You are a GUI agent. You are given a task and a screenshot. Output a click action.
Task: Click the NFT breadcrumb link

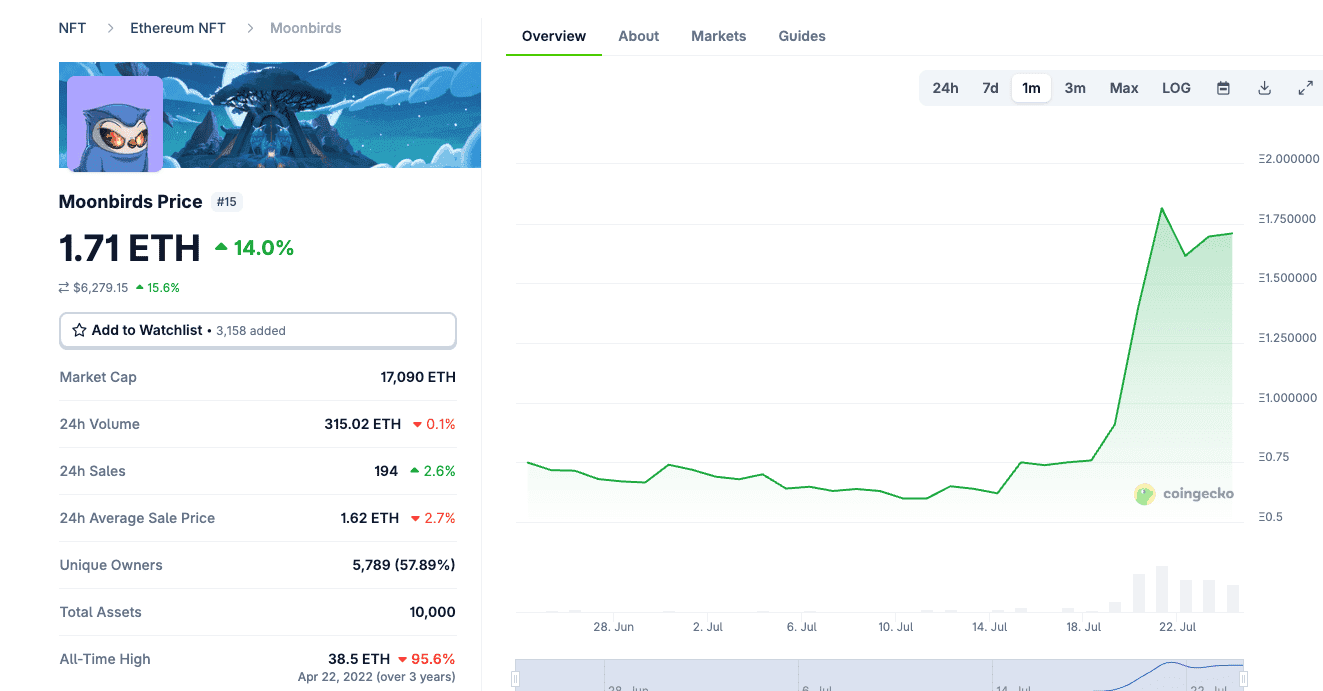pos(73,28)
